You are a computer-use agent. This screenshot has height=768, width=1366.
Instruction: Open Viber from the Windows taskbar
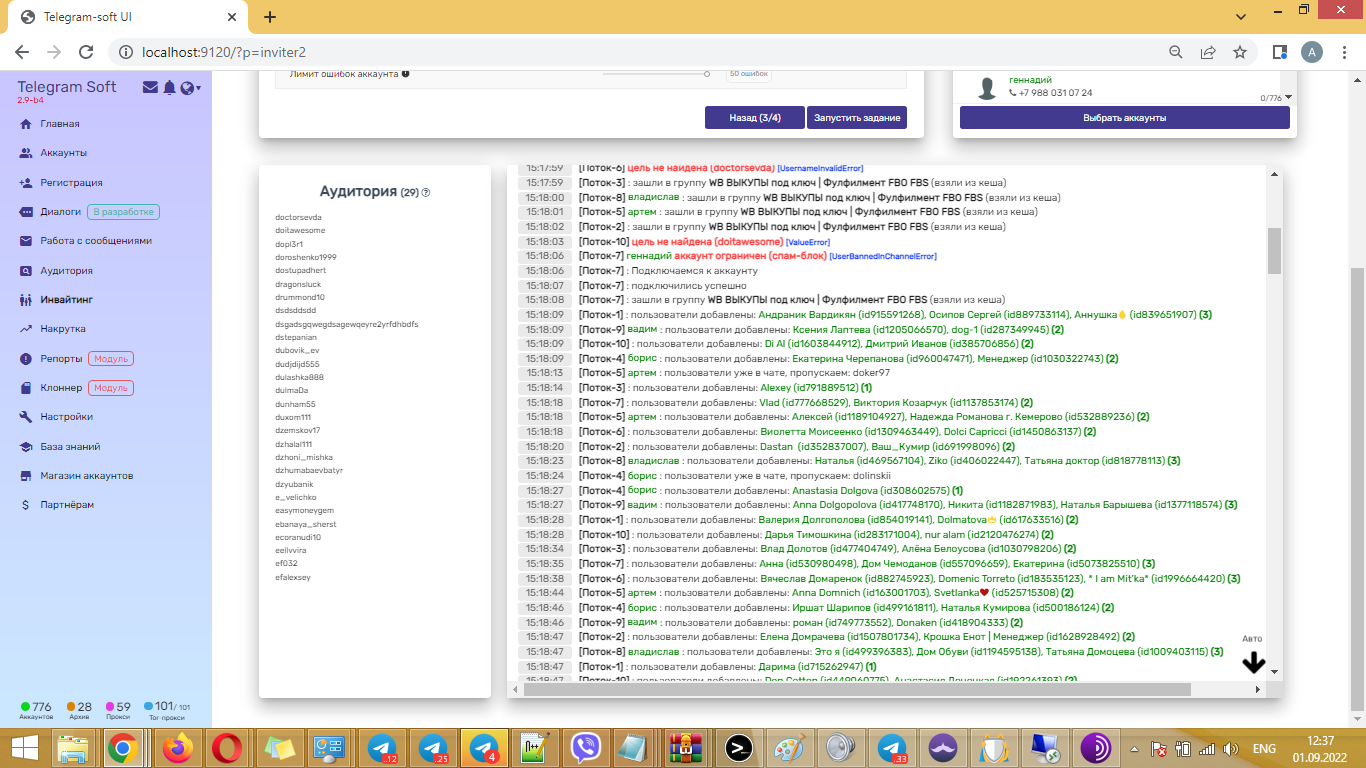[x=585, y=748]
